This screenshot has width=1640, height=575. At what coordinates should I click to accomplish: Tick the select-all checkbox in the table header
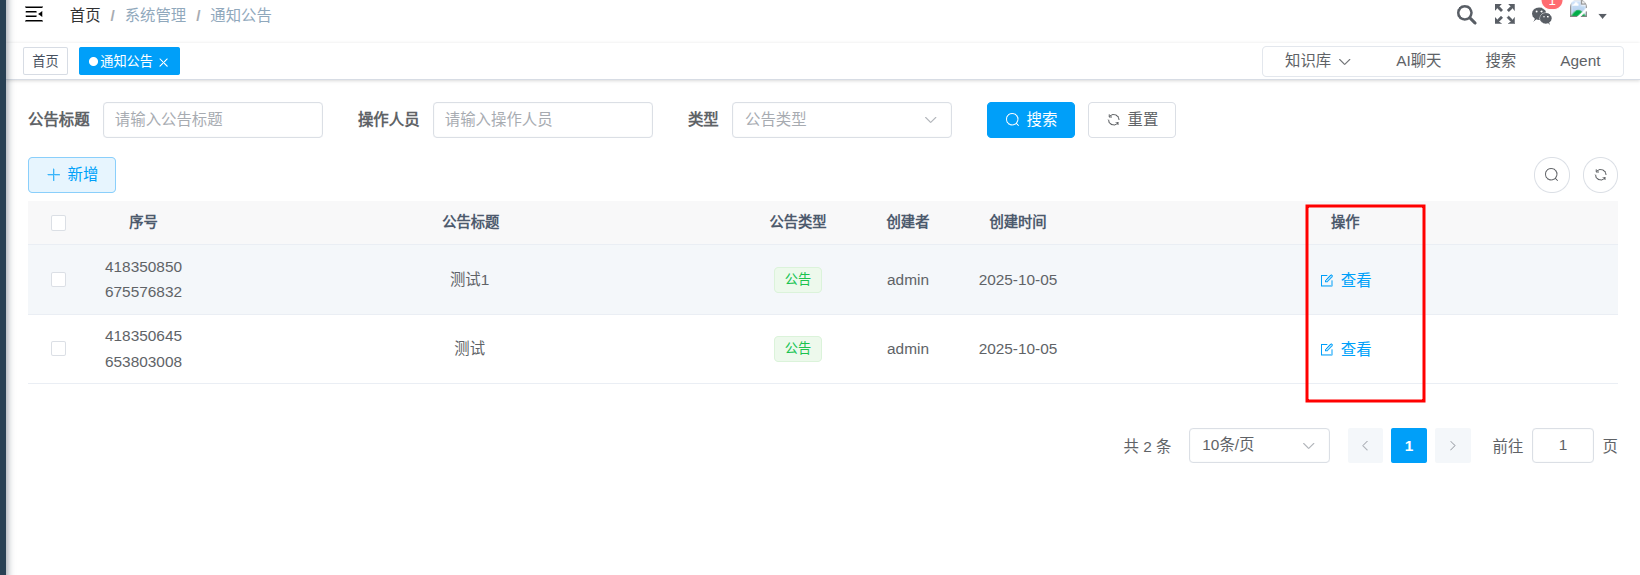point(59,223)
